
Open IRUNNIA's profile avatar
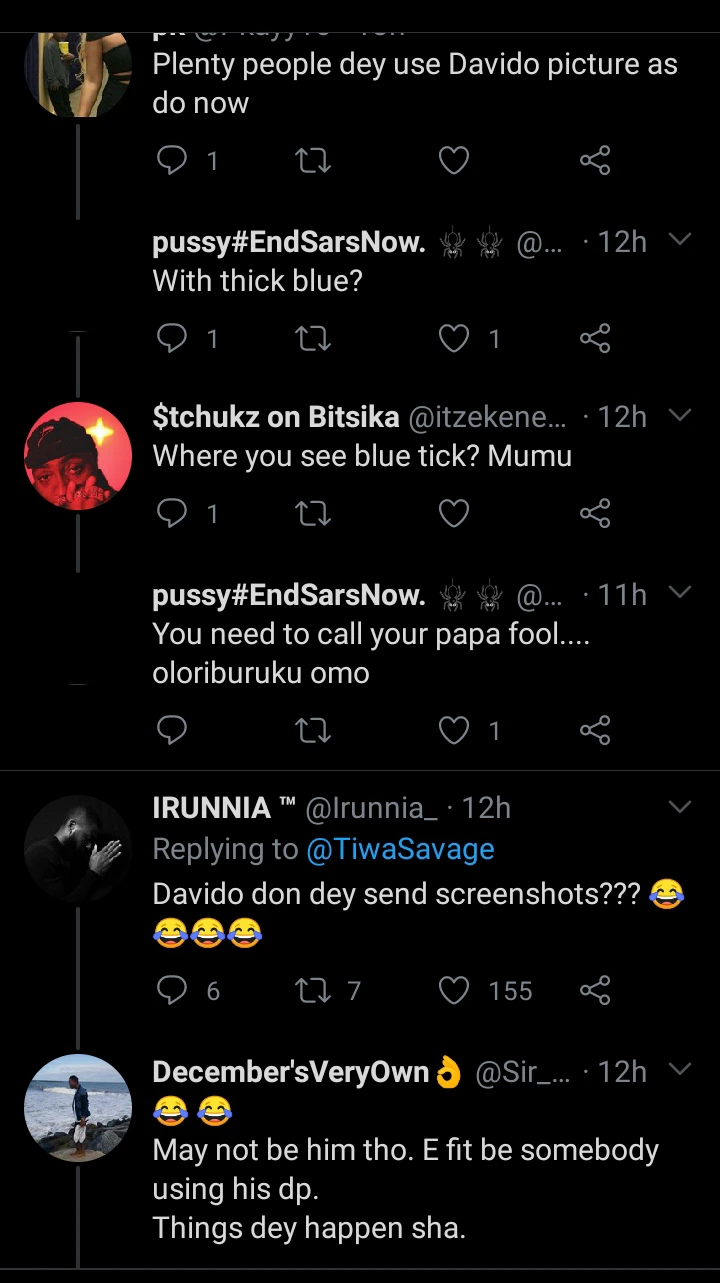coord(78,849)
